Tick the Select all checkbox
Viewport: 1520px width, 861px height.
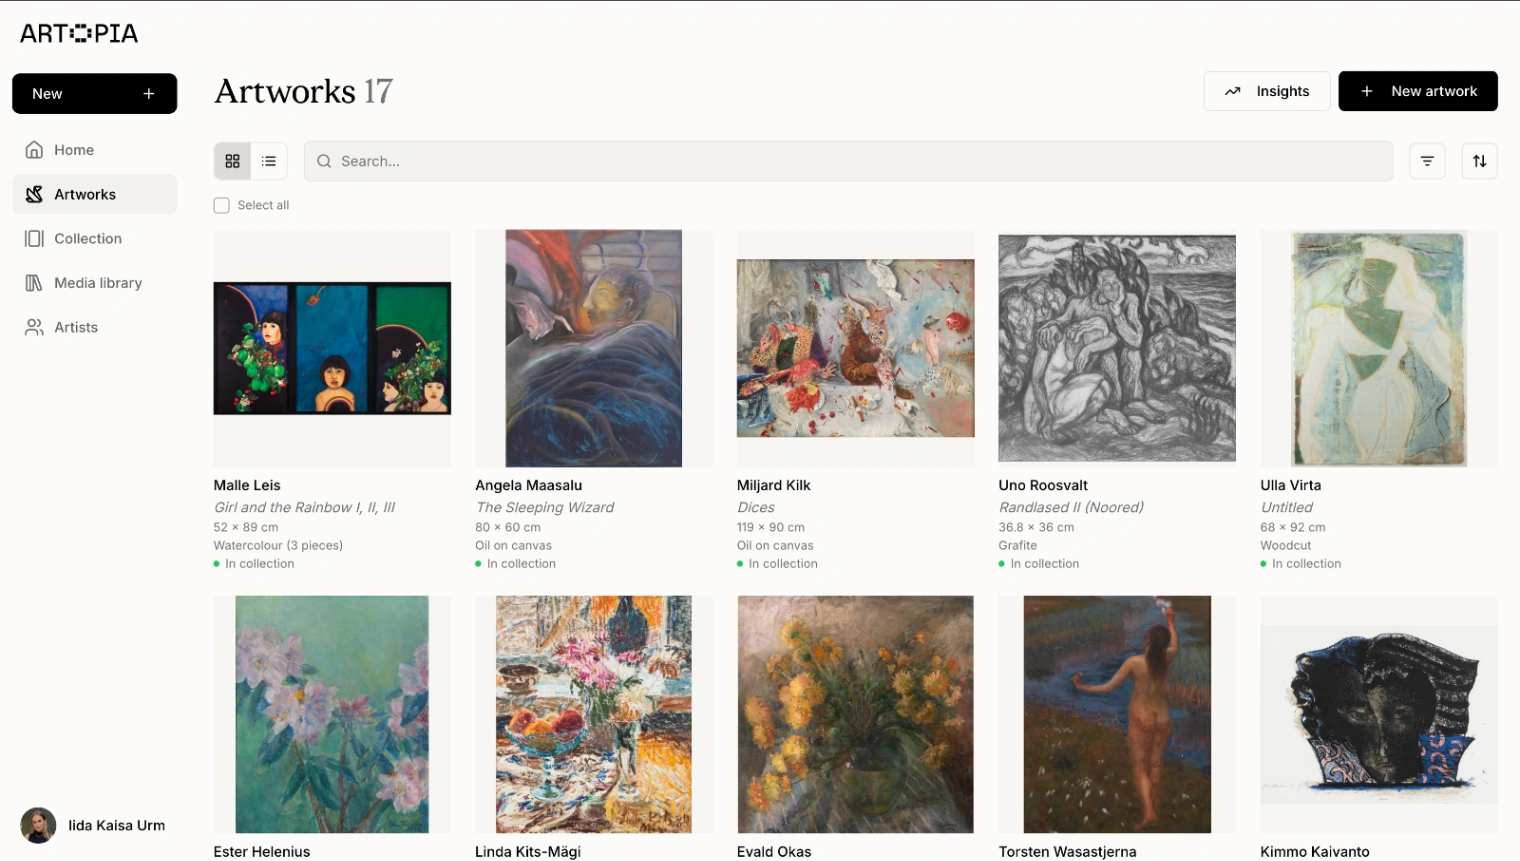(222, 205)
